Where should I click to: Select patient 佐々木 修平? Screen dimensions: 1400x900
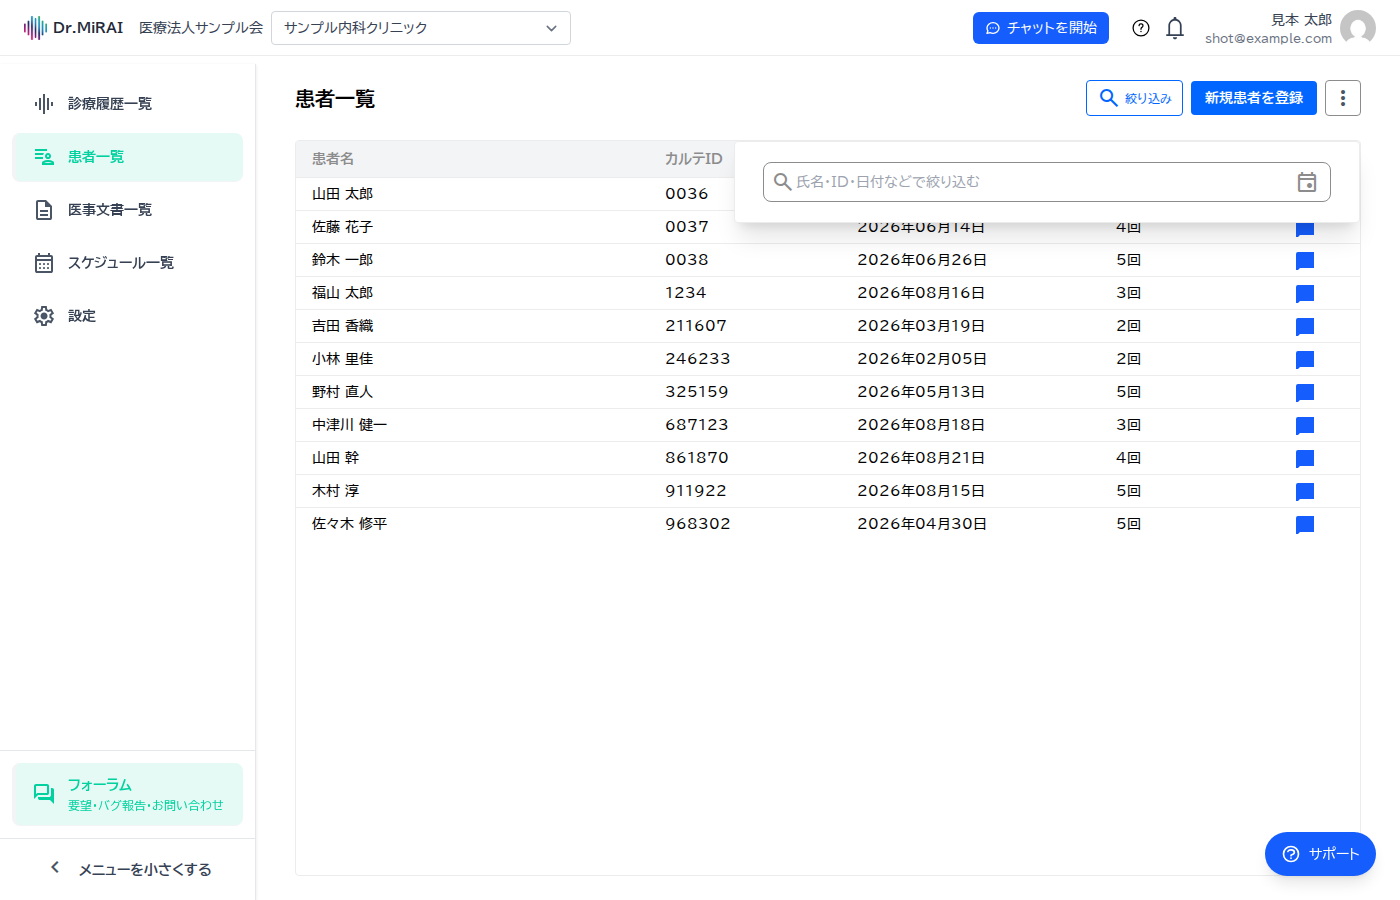(349, 524)
